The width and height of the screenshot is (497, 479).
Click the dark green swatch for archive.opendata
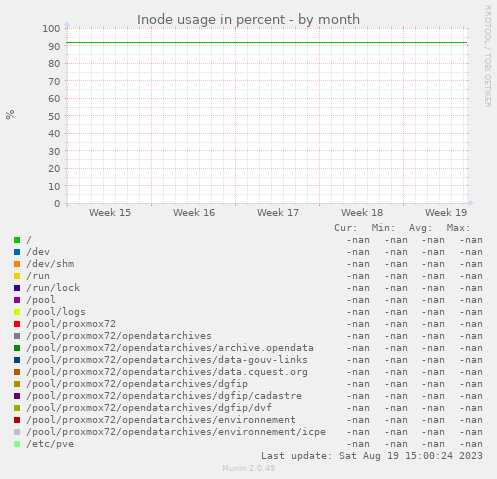(17, 348)
